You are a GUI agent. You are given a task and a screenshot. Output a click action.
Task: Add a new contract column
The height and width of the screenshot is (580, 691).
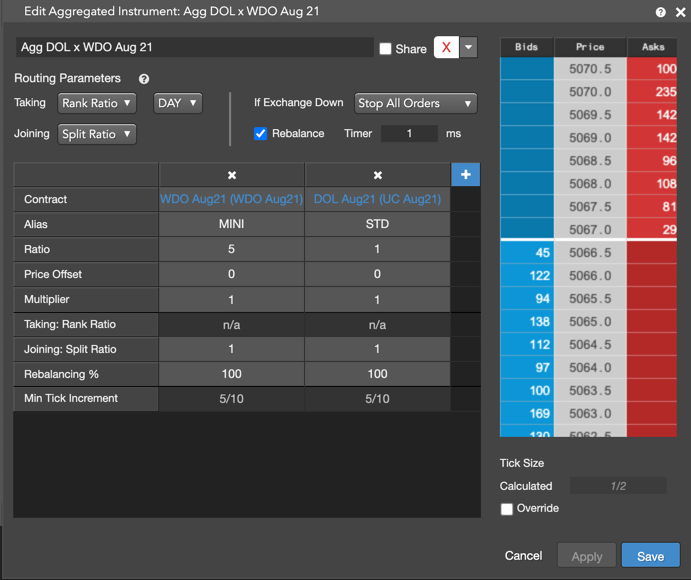(465, 175)
